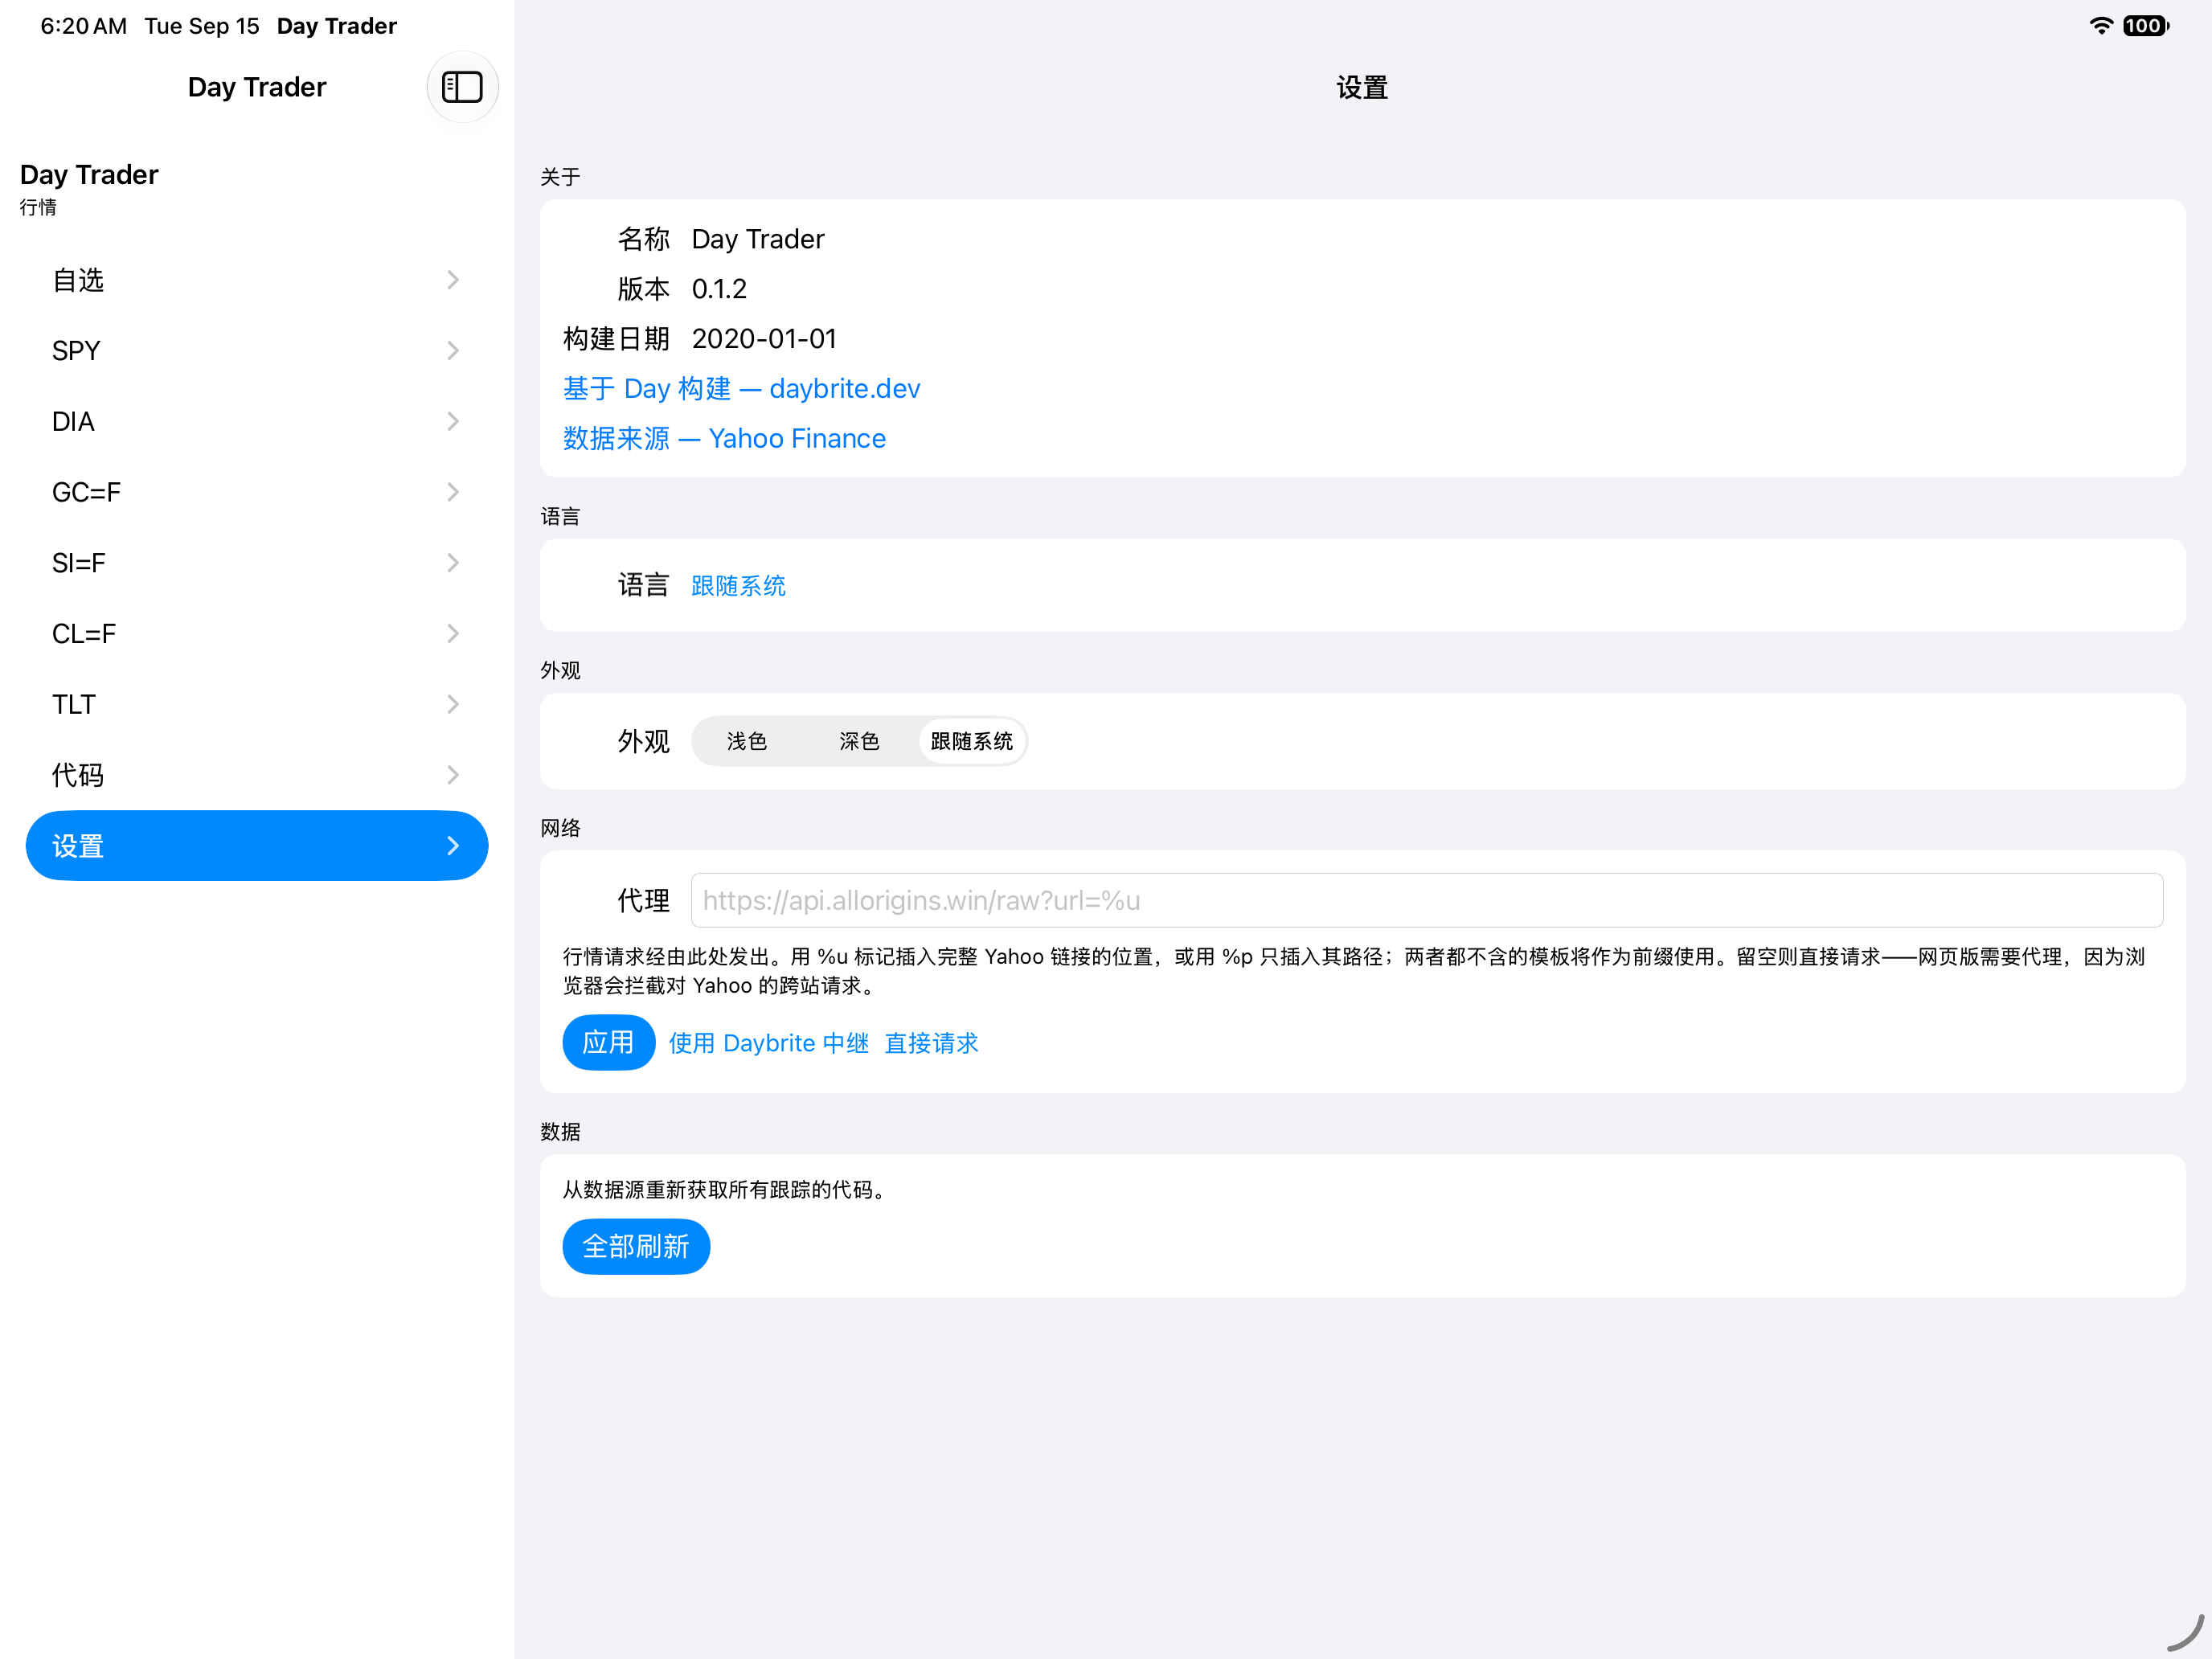This screenshot has height=1659, width=2212.
Task: Open SPY in the sidebar
Action: coord(257,351)
